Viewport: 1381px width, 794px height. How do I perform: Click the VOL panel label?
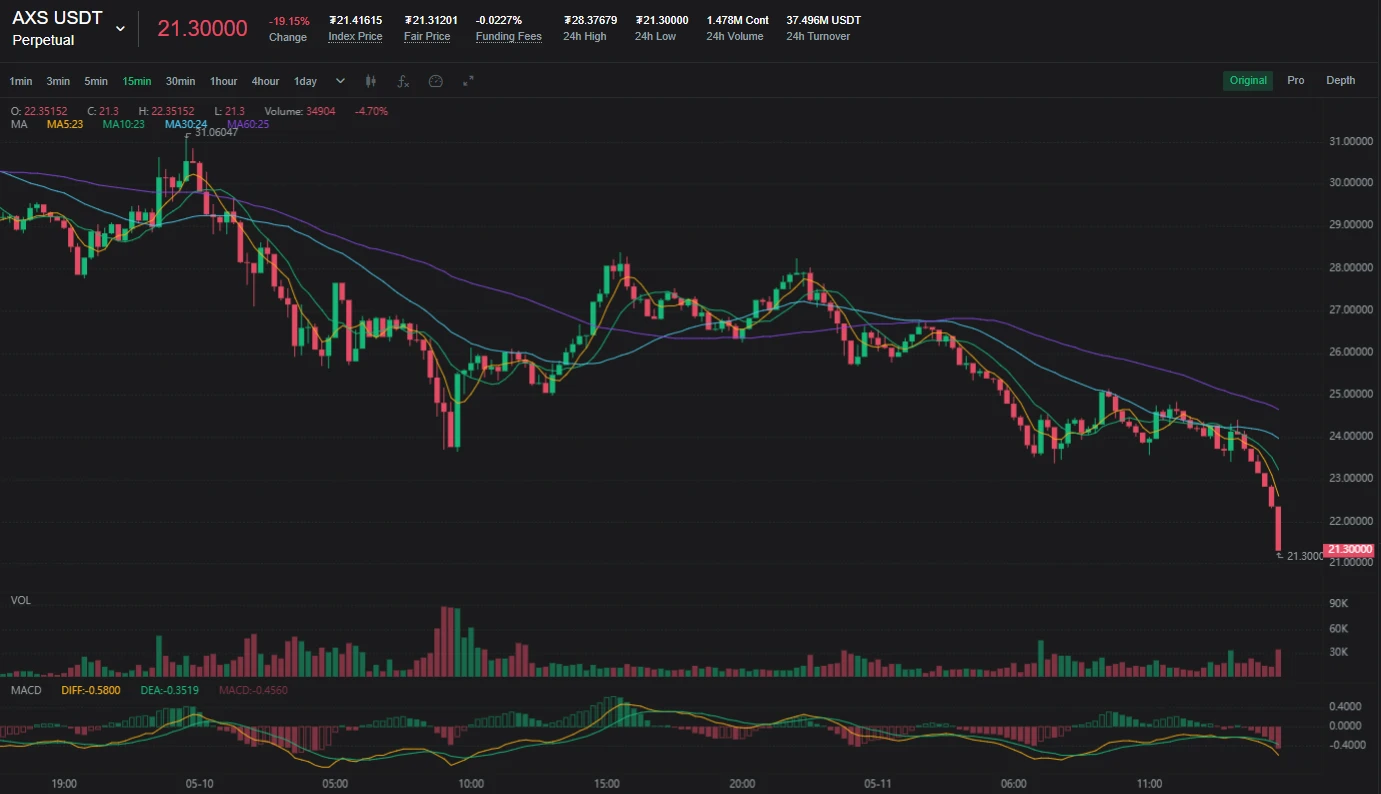tap(20, 600)
